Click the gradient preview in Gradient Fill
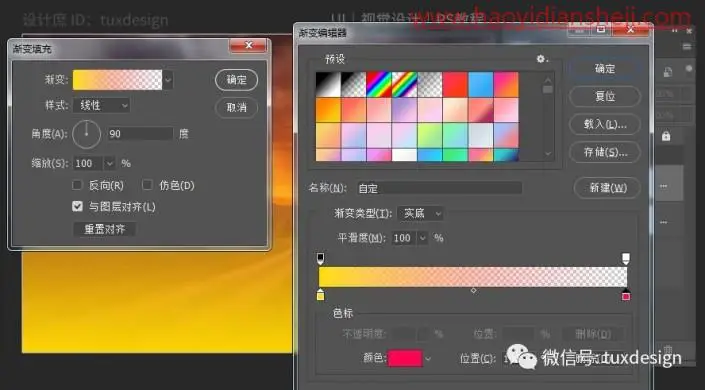This screenshot has height=390, width=705. [117, 80]
